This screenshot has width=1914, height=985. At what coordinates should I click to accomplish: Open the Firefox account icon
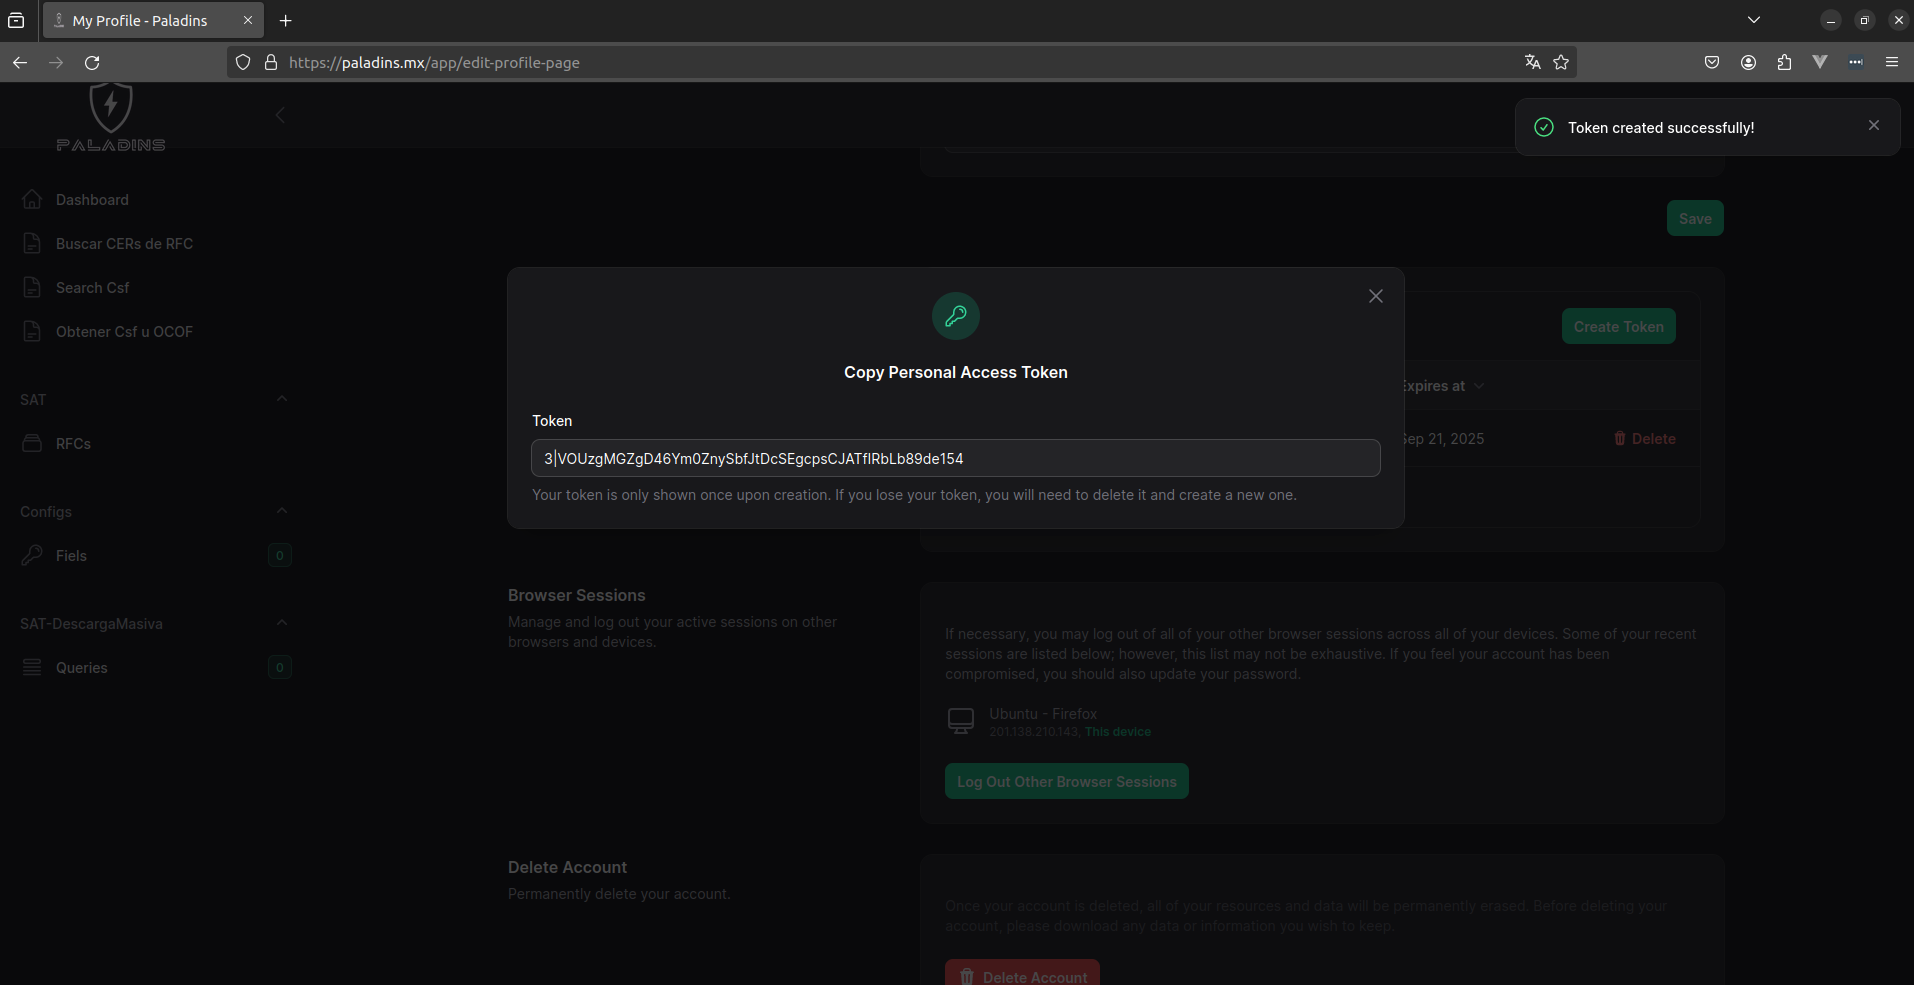tap(1748, 62)
